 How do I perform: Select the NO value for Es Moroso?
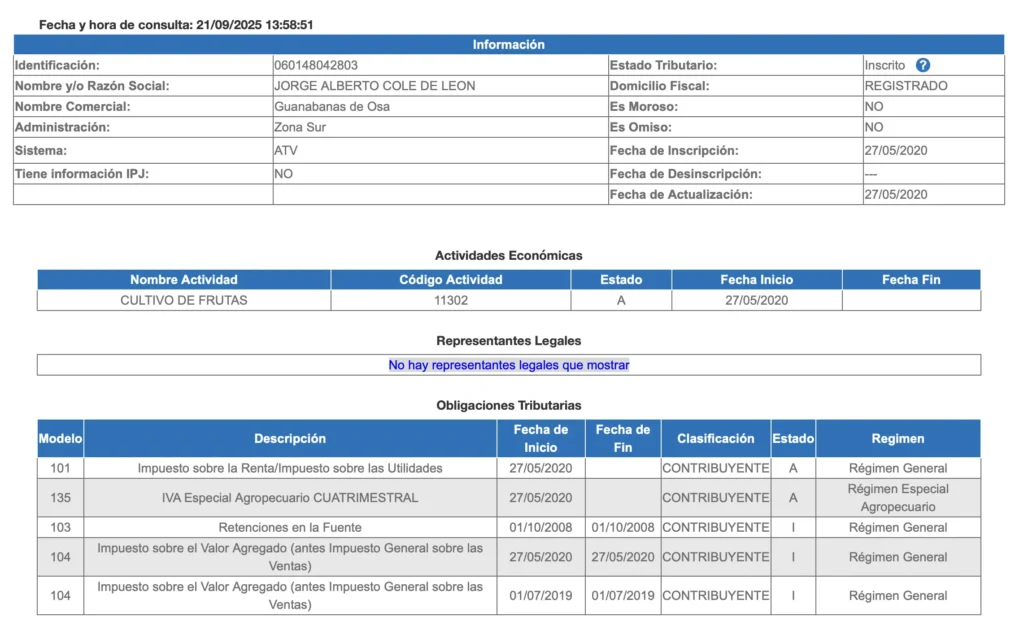point(874,106)
